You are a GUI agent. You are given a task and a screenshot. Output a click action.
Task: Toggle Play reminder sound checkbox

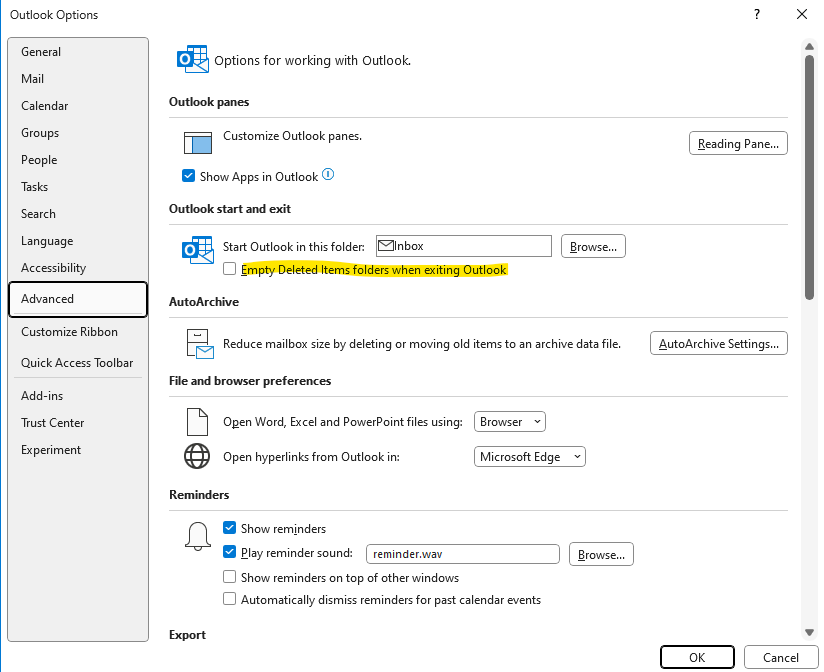click(230, 552)
